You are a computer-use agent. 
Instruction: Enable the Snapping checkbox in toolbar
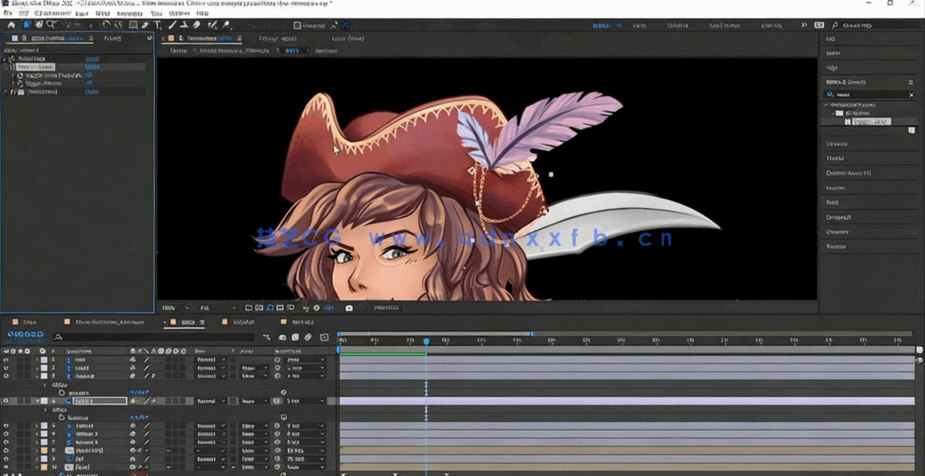[299, 25]
